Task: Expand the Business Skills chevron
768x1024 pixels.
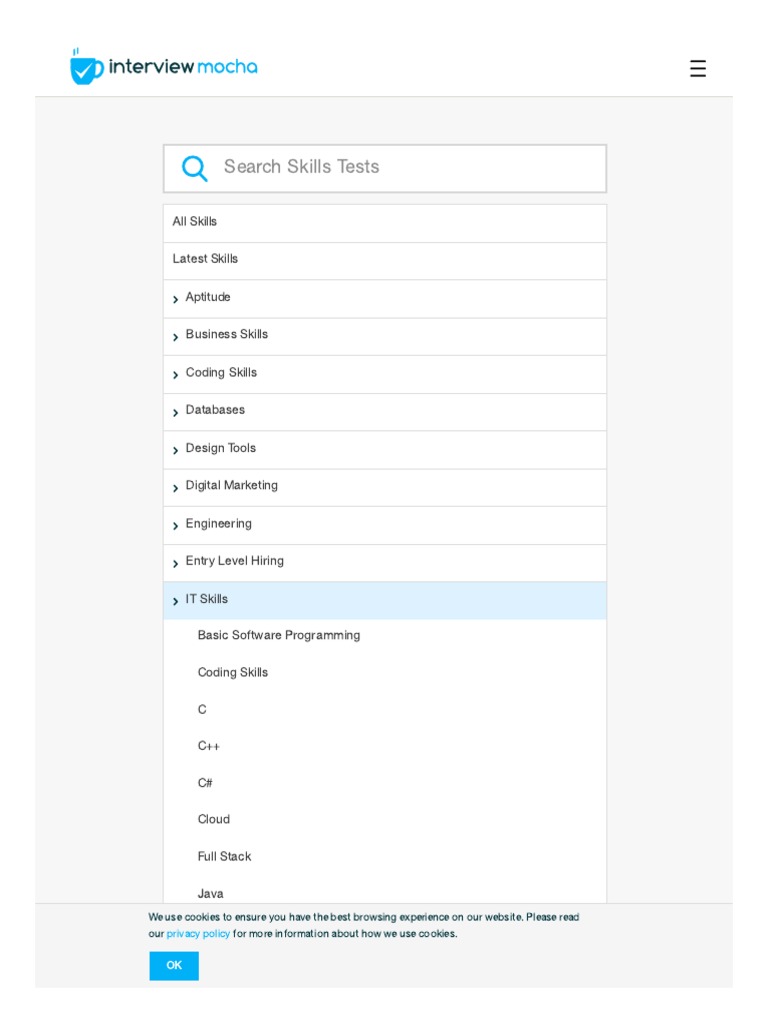Action: pyautogui.click(x=175, y=337)
